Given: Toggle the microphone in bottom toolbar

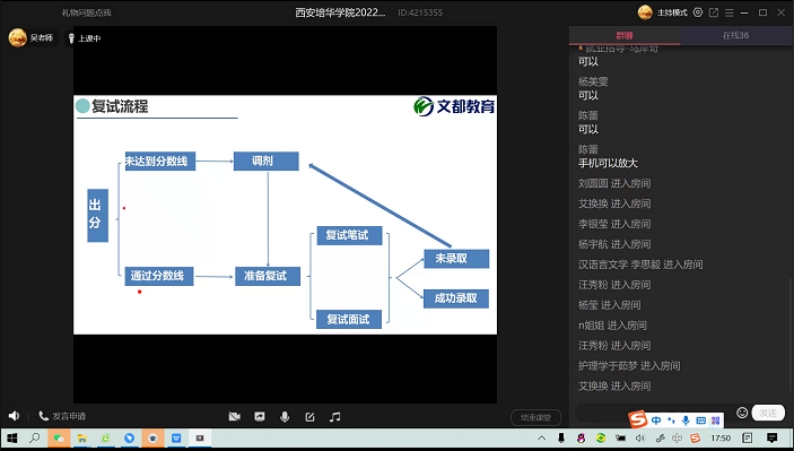Looking at the screenshot, I should point(285,416).
